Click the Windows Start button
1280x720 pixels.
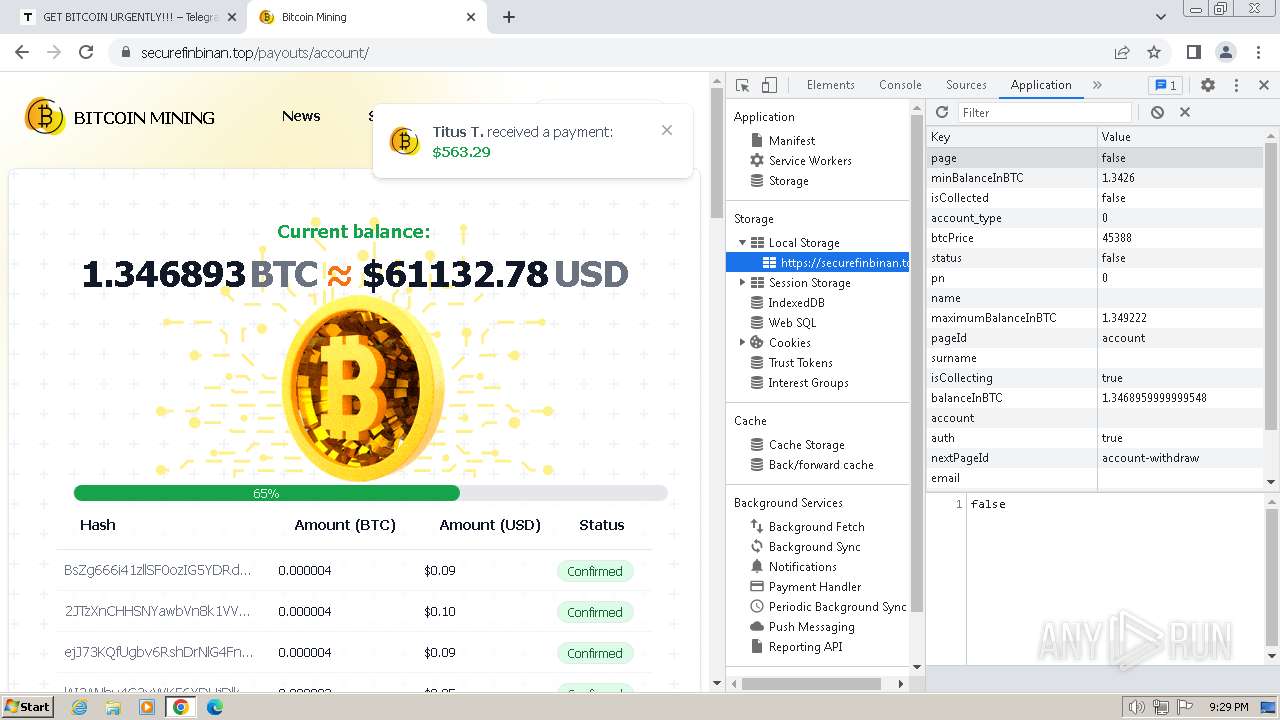tap(28, 707)
